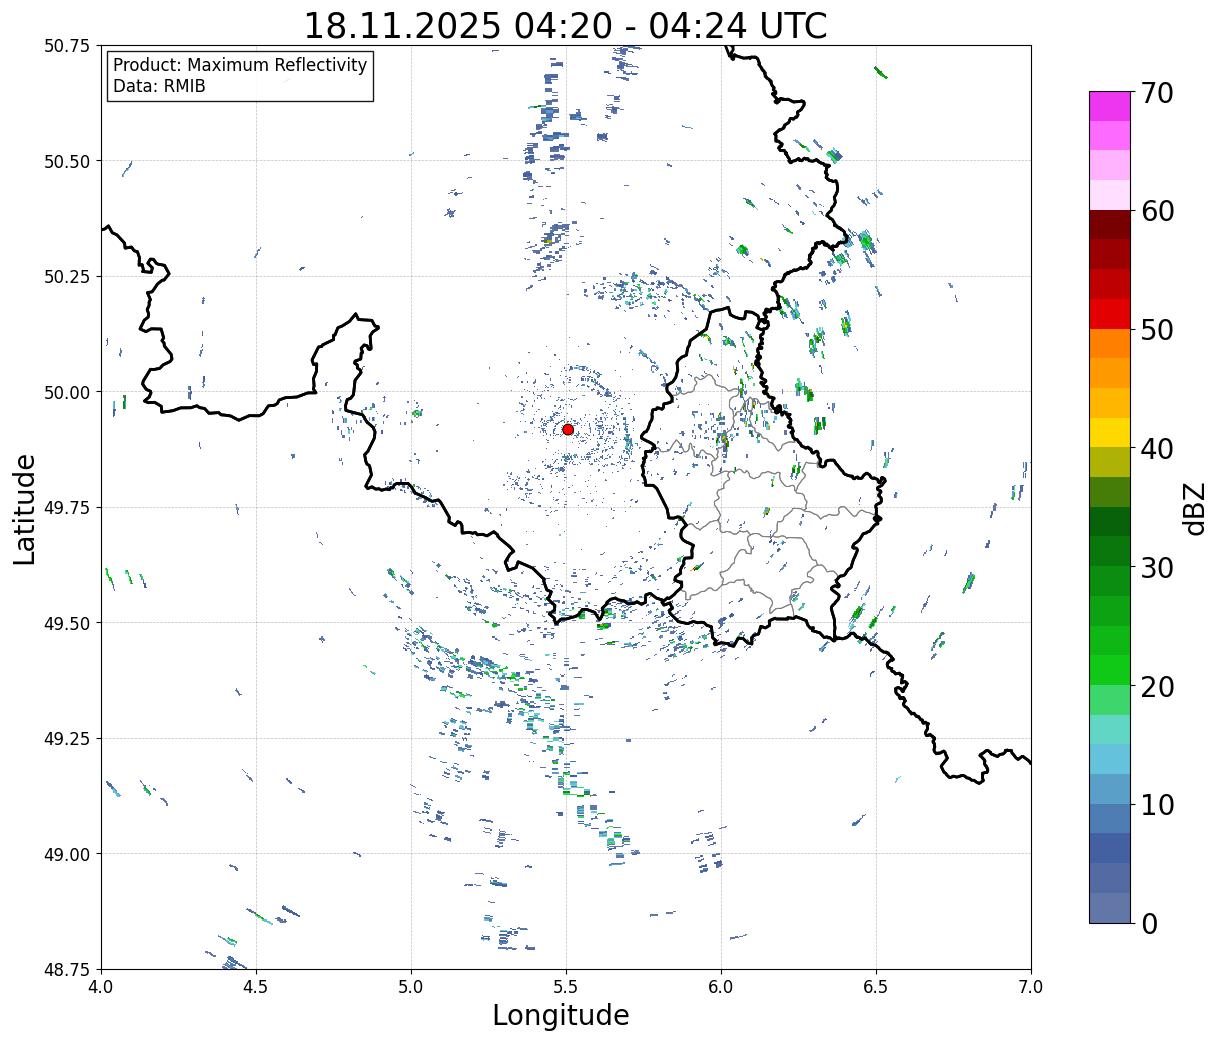Click the "Product: Maximum Reflectivity" legend text
This screenshot has width=1219, height=1040.
tap(240, 65)
